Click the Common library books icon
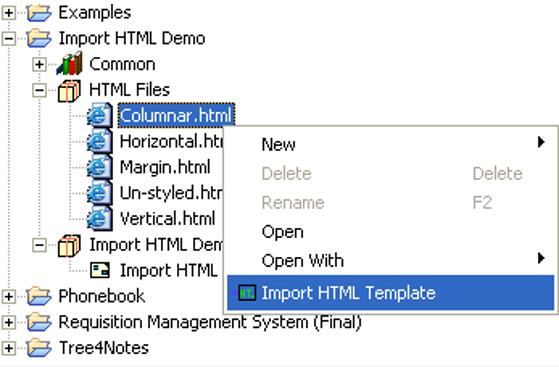 pyautogui.click(x=70, y=63)
